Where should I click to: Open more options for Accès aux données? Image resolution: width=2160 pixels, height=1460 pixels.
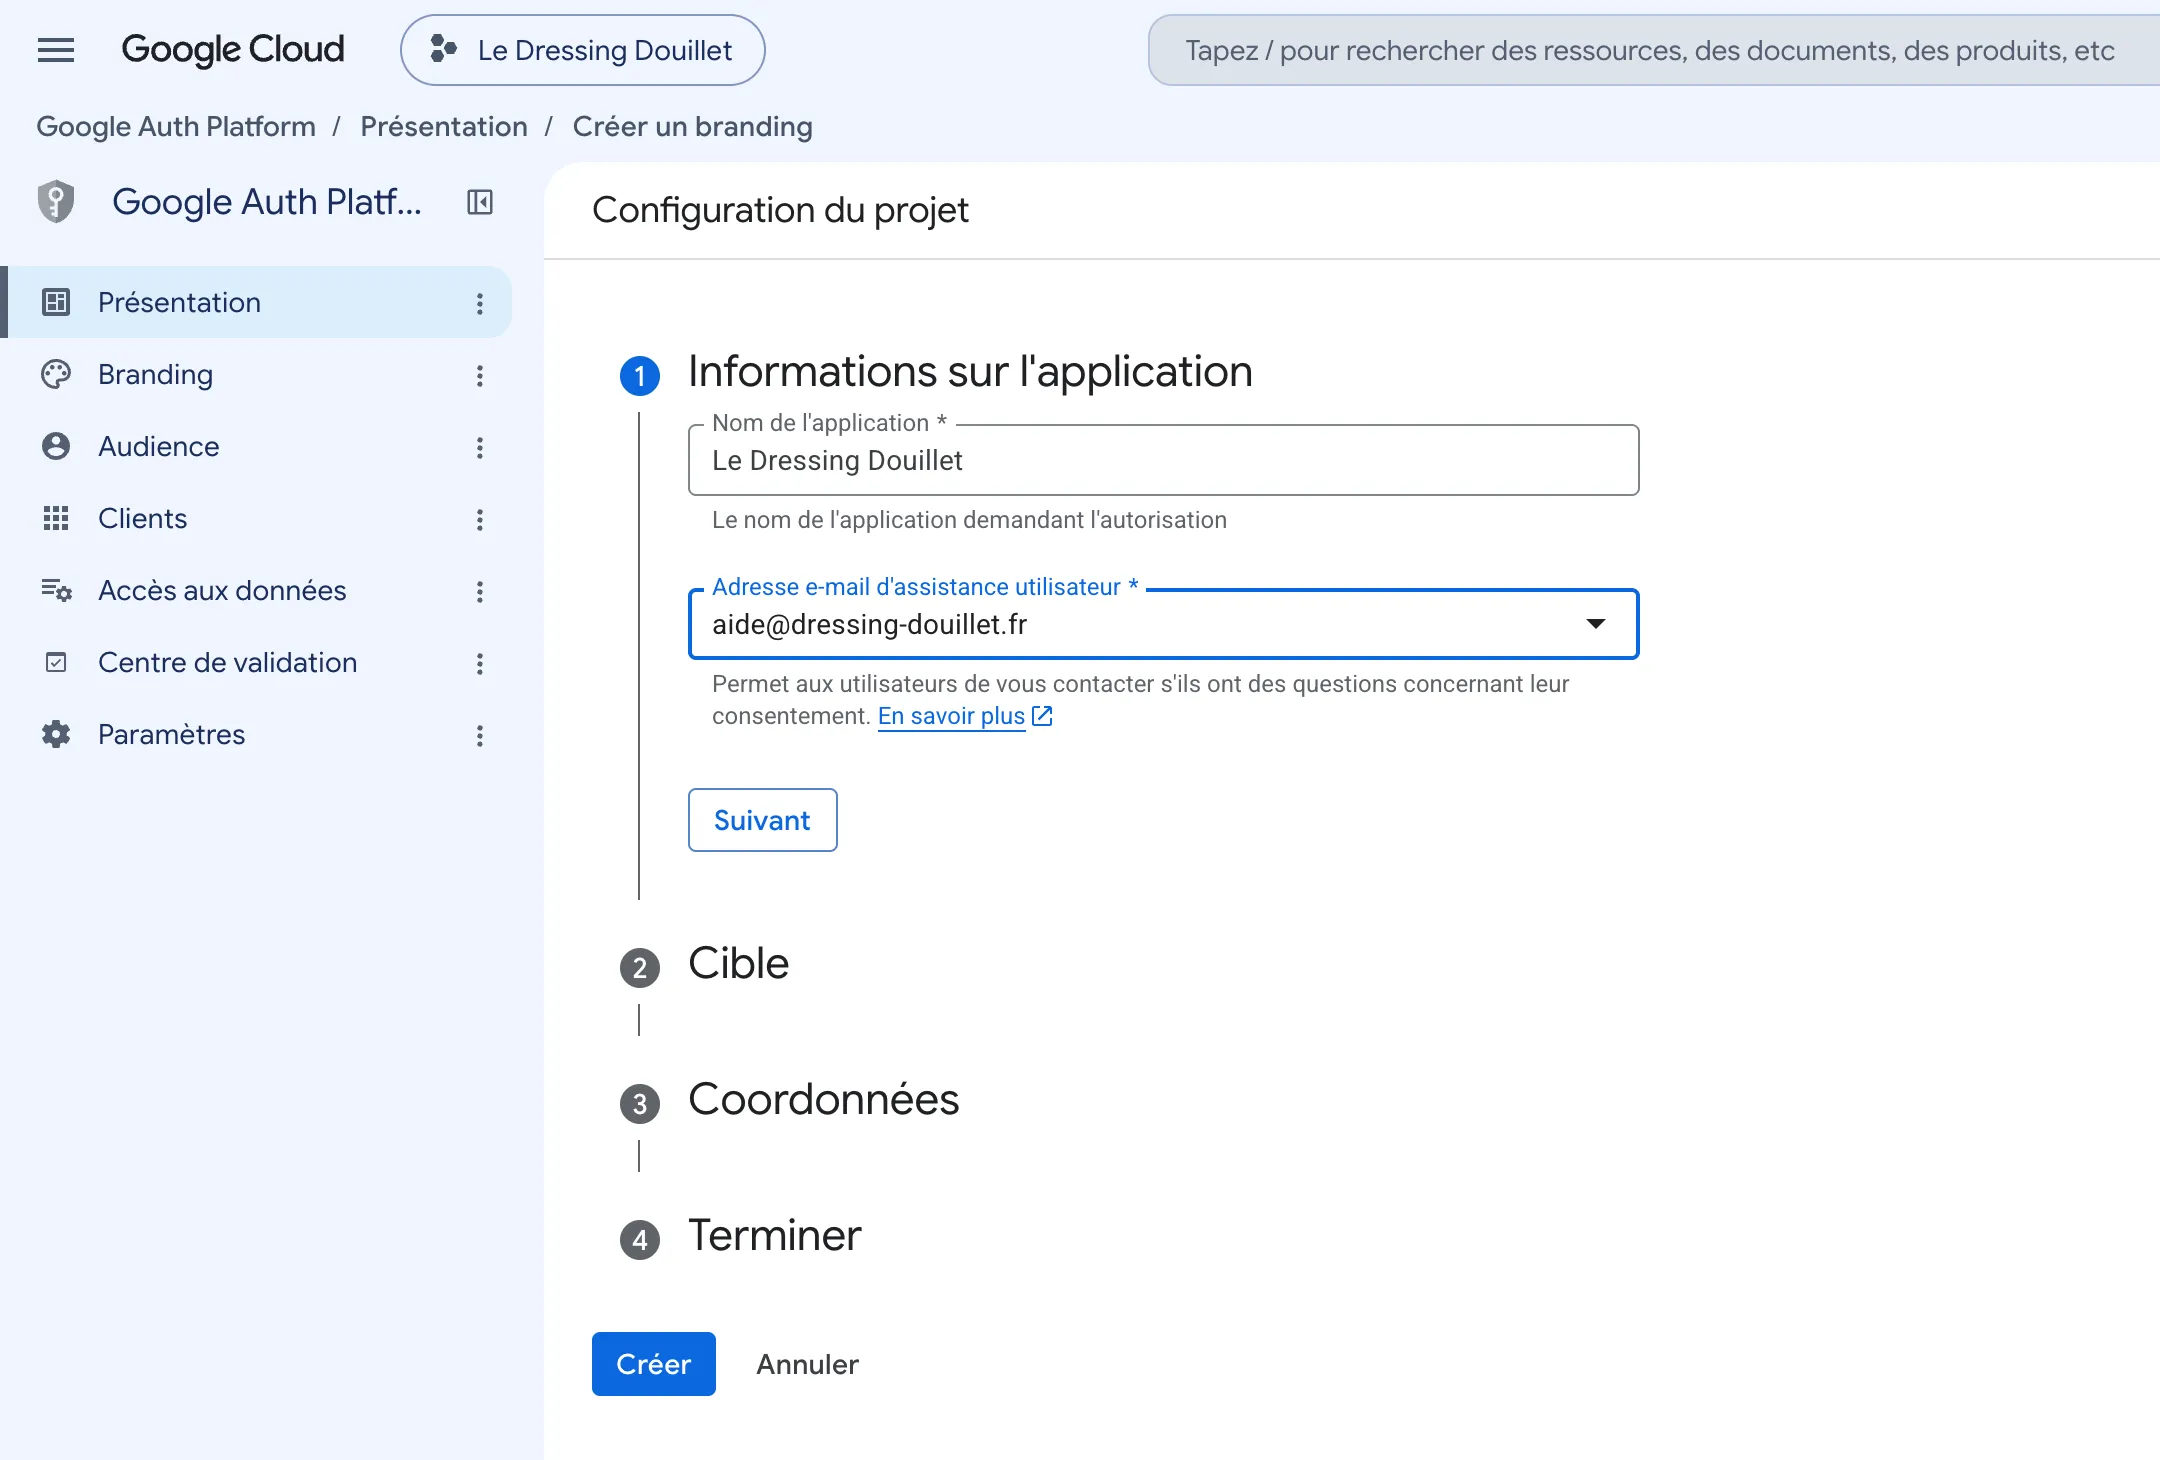click(480, 591)
